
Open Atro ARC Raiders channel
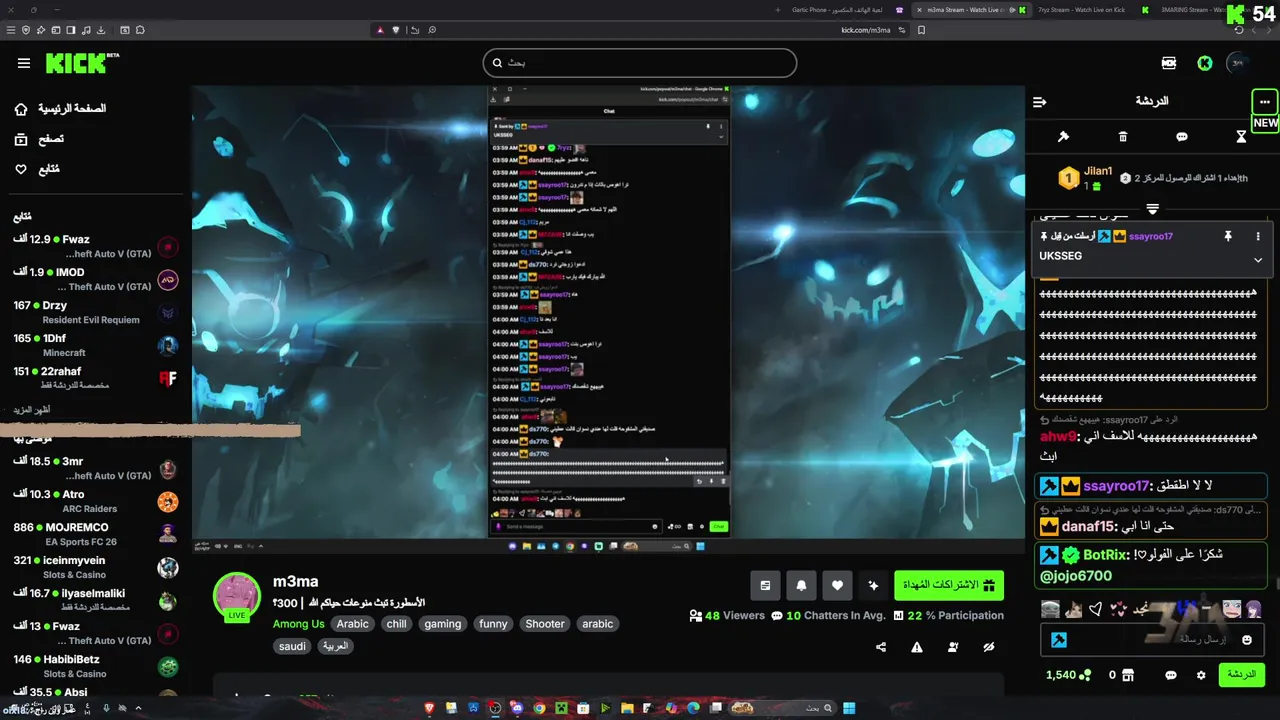(95, 501)
